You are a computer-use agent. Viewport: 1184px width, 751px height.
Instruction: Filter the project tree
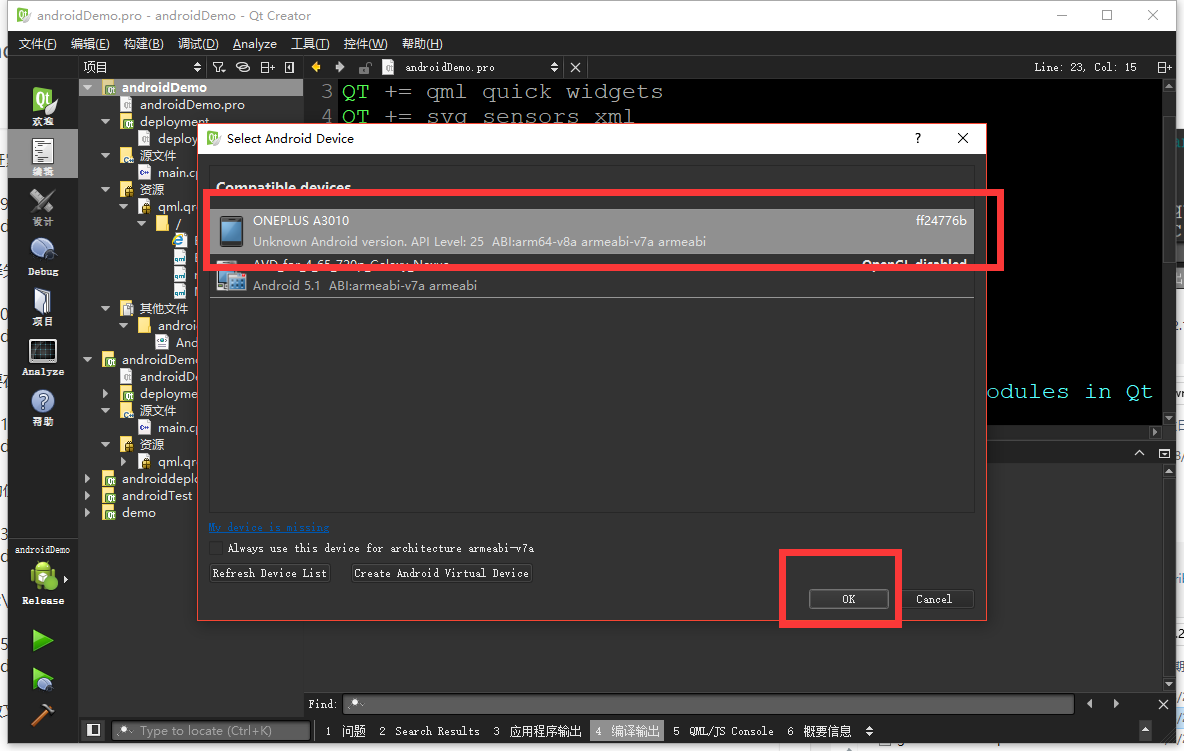(219, 67)
